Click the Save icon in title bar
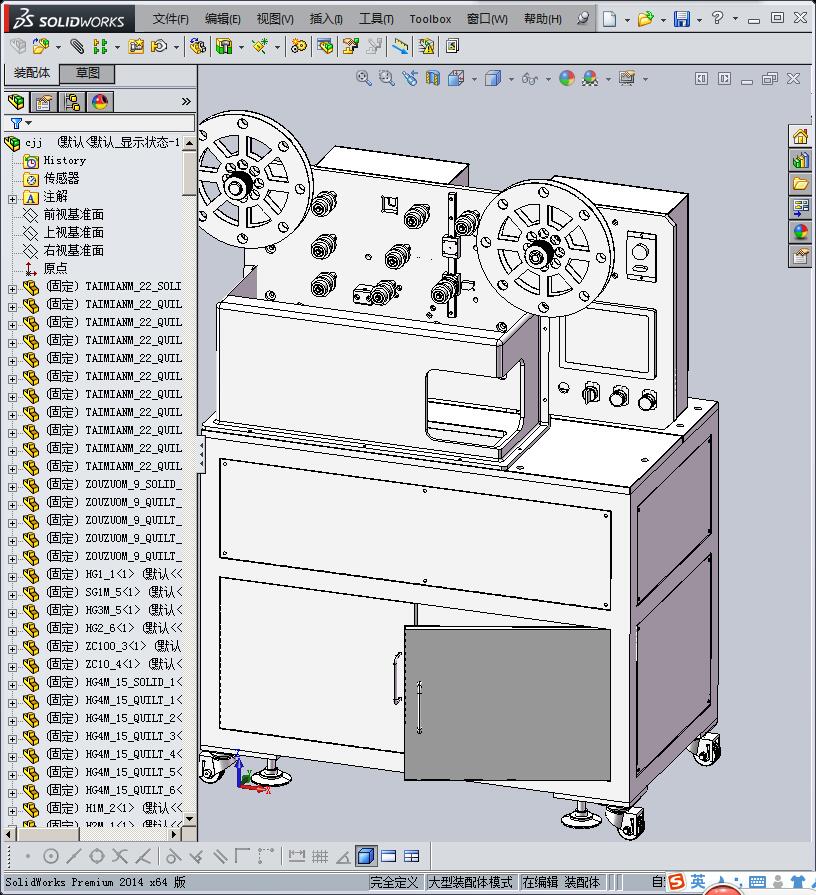This screenshot has height=895, width=816. 681,19
